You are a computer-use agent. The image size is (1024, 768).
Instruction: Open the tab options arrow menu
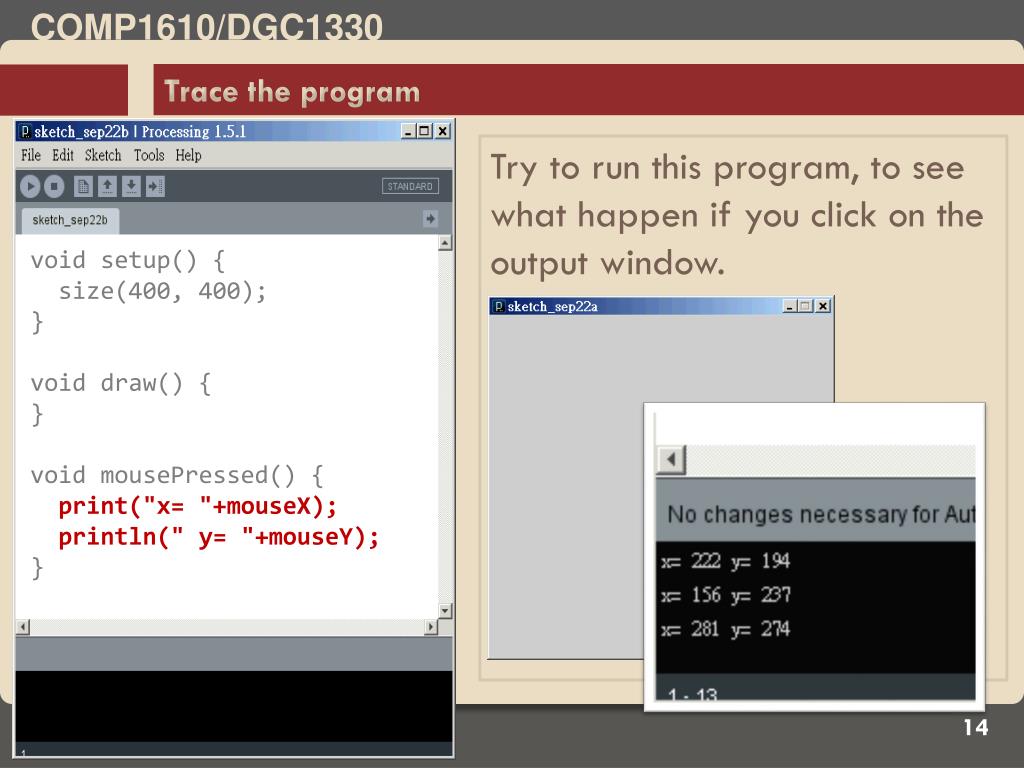pos(430,219)
